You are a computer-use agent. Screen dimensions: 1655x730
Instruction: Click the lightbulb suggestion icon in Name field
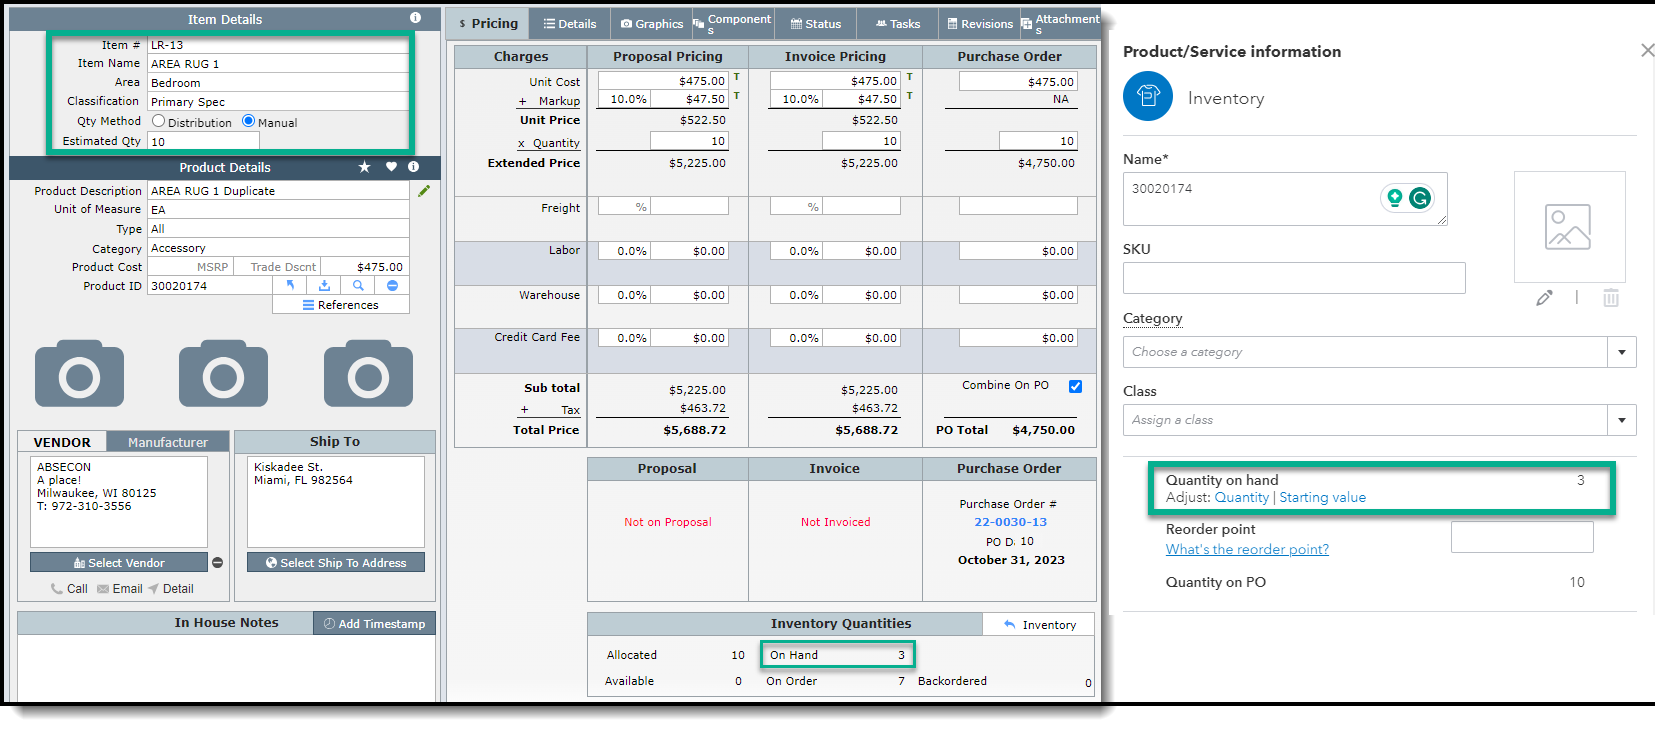(x=1394, y=198)
